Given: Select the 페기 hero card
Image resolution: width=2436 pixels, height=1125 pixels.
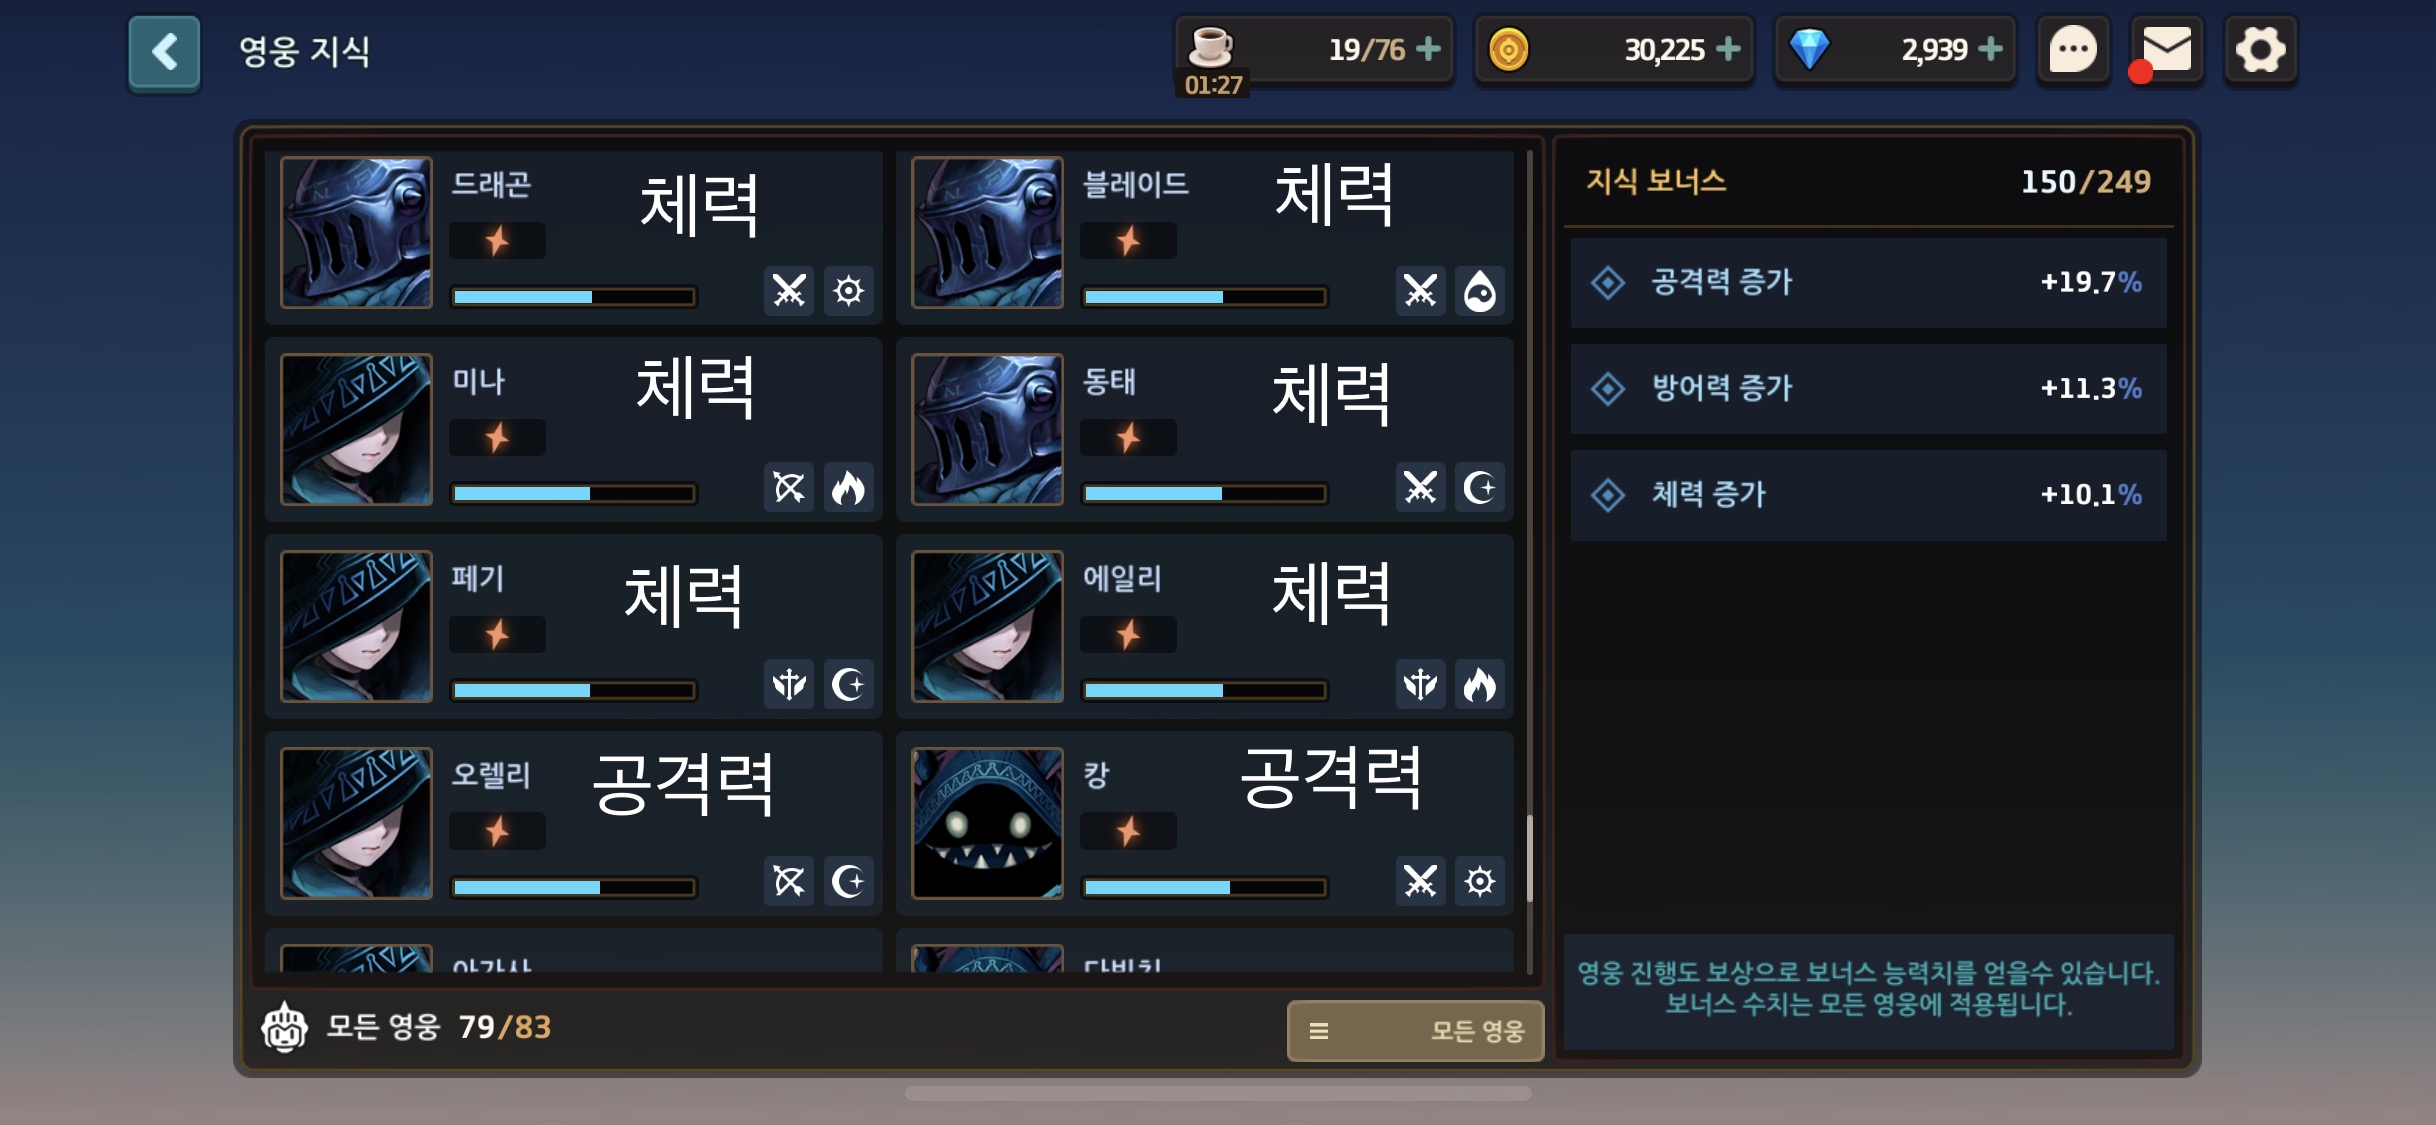Looking at the screenshot, I should pos(574,626).
